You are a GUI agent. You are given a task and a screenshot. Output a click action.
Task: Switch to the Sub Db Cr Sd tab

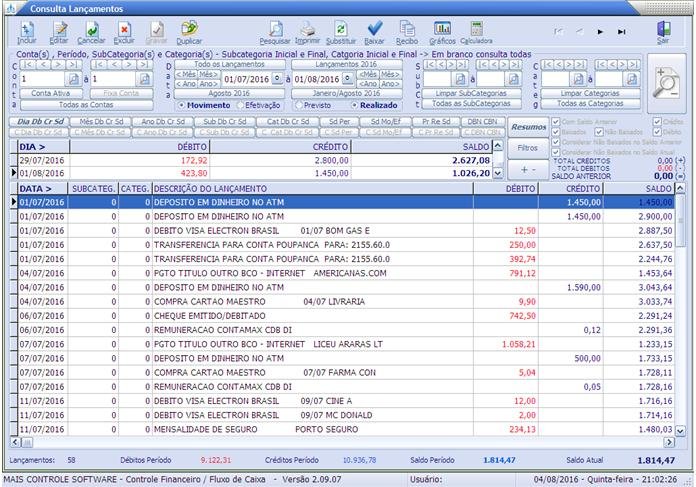click(225, 122)
